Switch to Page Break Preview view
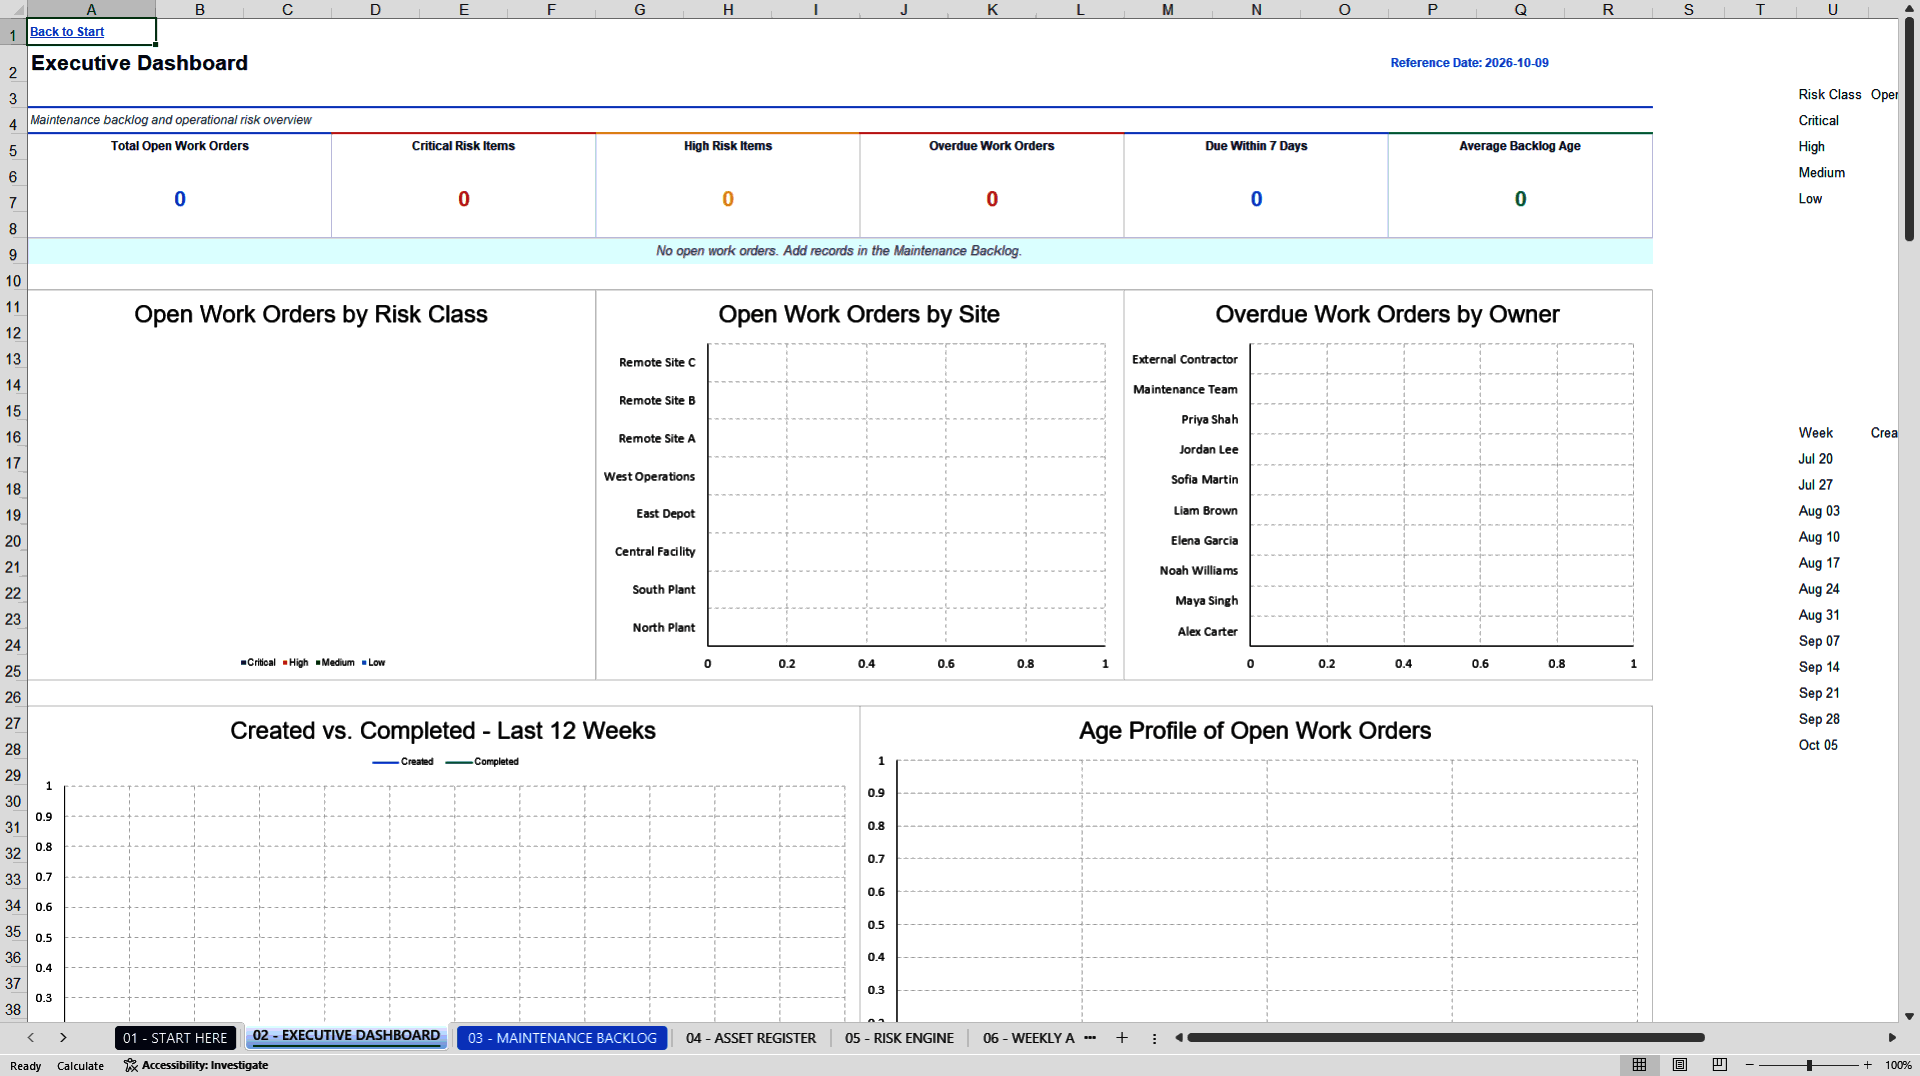The width and height of the screenshot is (1920, 1076). click(x=1720, y=1065)
